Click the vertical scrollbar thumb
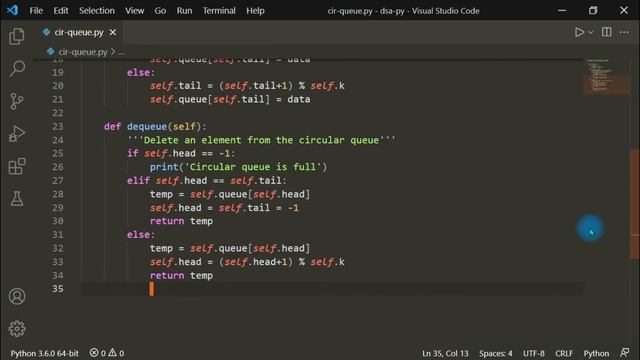This screenshot has height=360, width=640. pyautogui.click(x=634, y=204)
